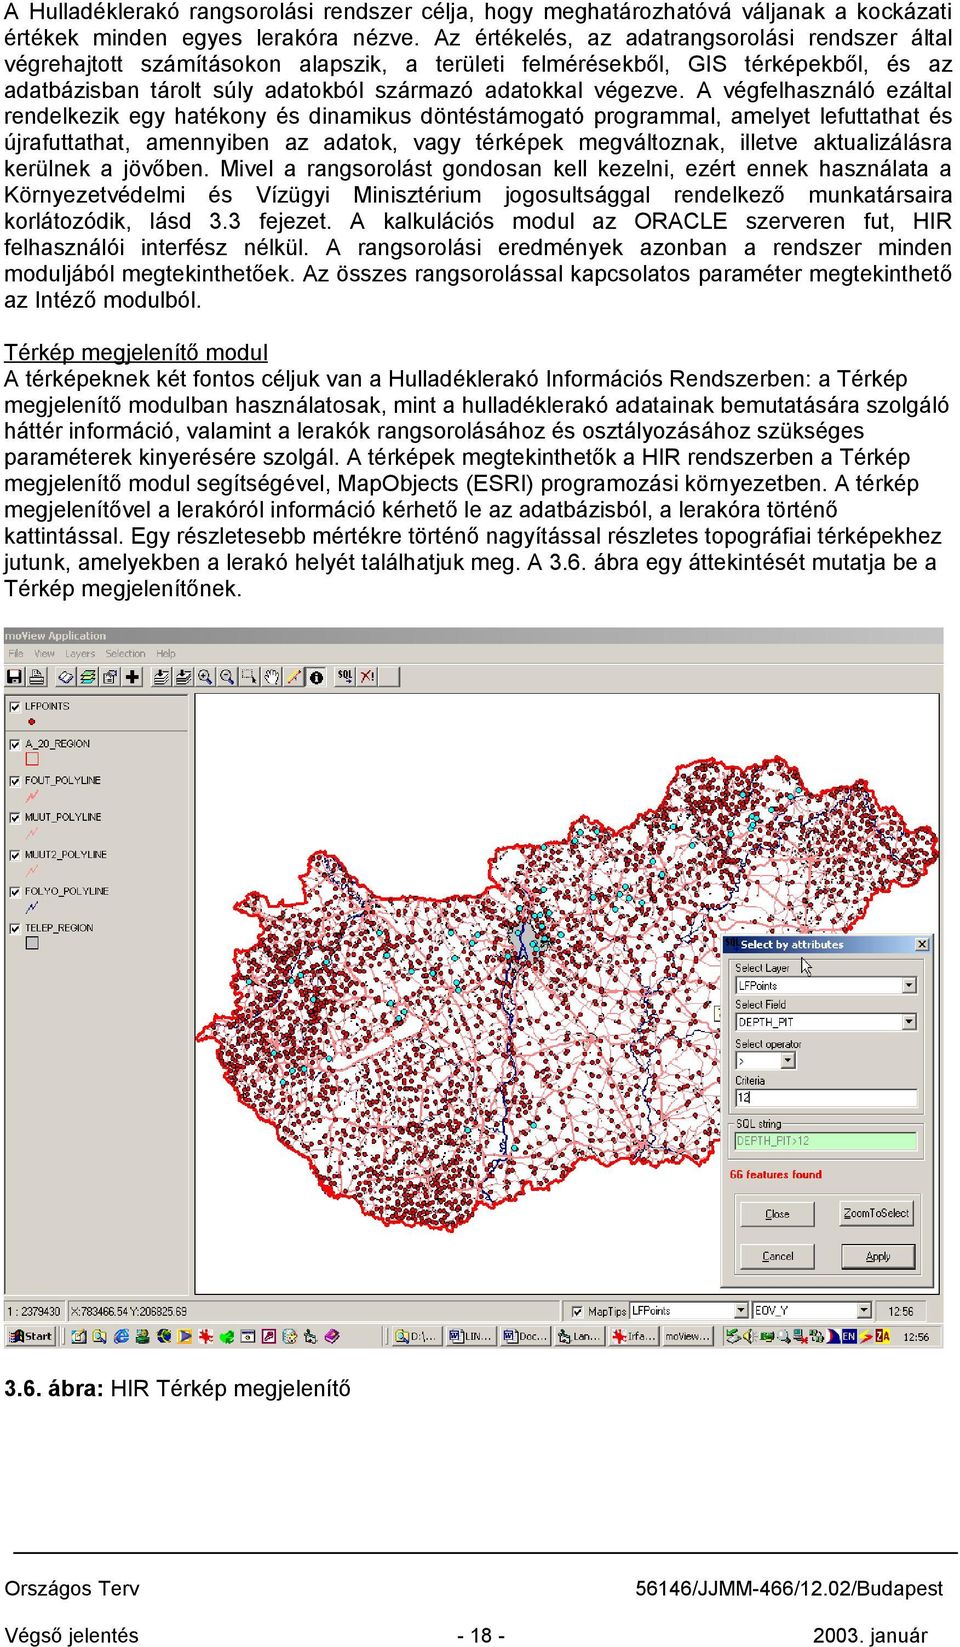Open the MapTips layer dropdown showing LFPoints
The width and height of the screenshot is (960, 1647).
tap(741, 1310)
